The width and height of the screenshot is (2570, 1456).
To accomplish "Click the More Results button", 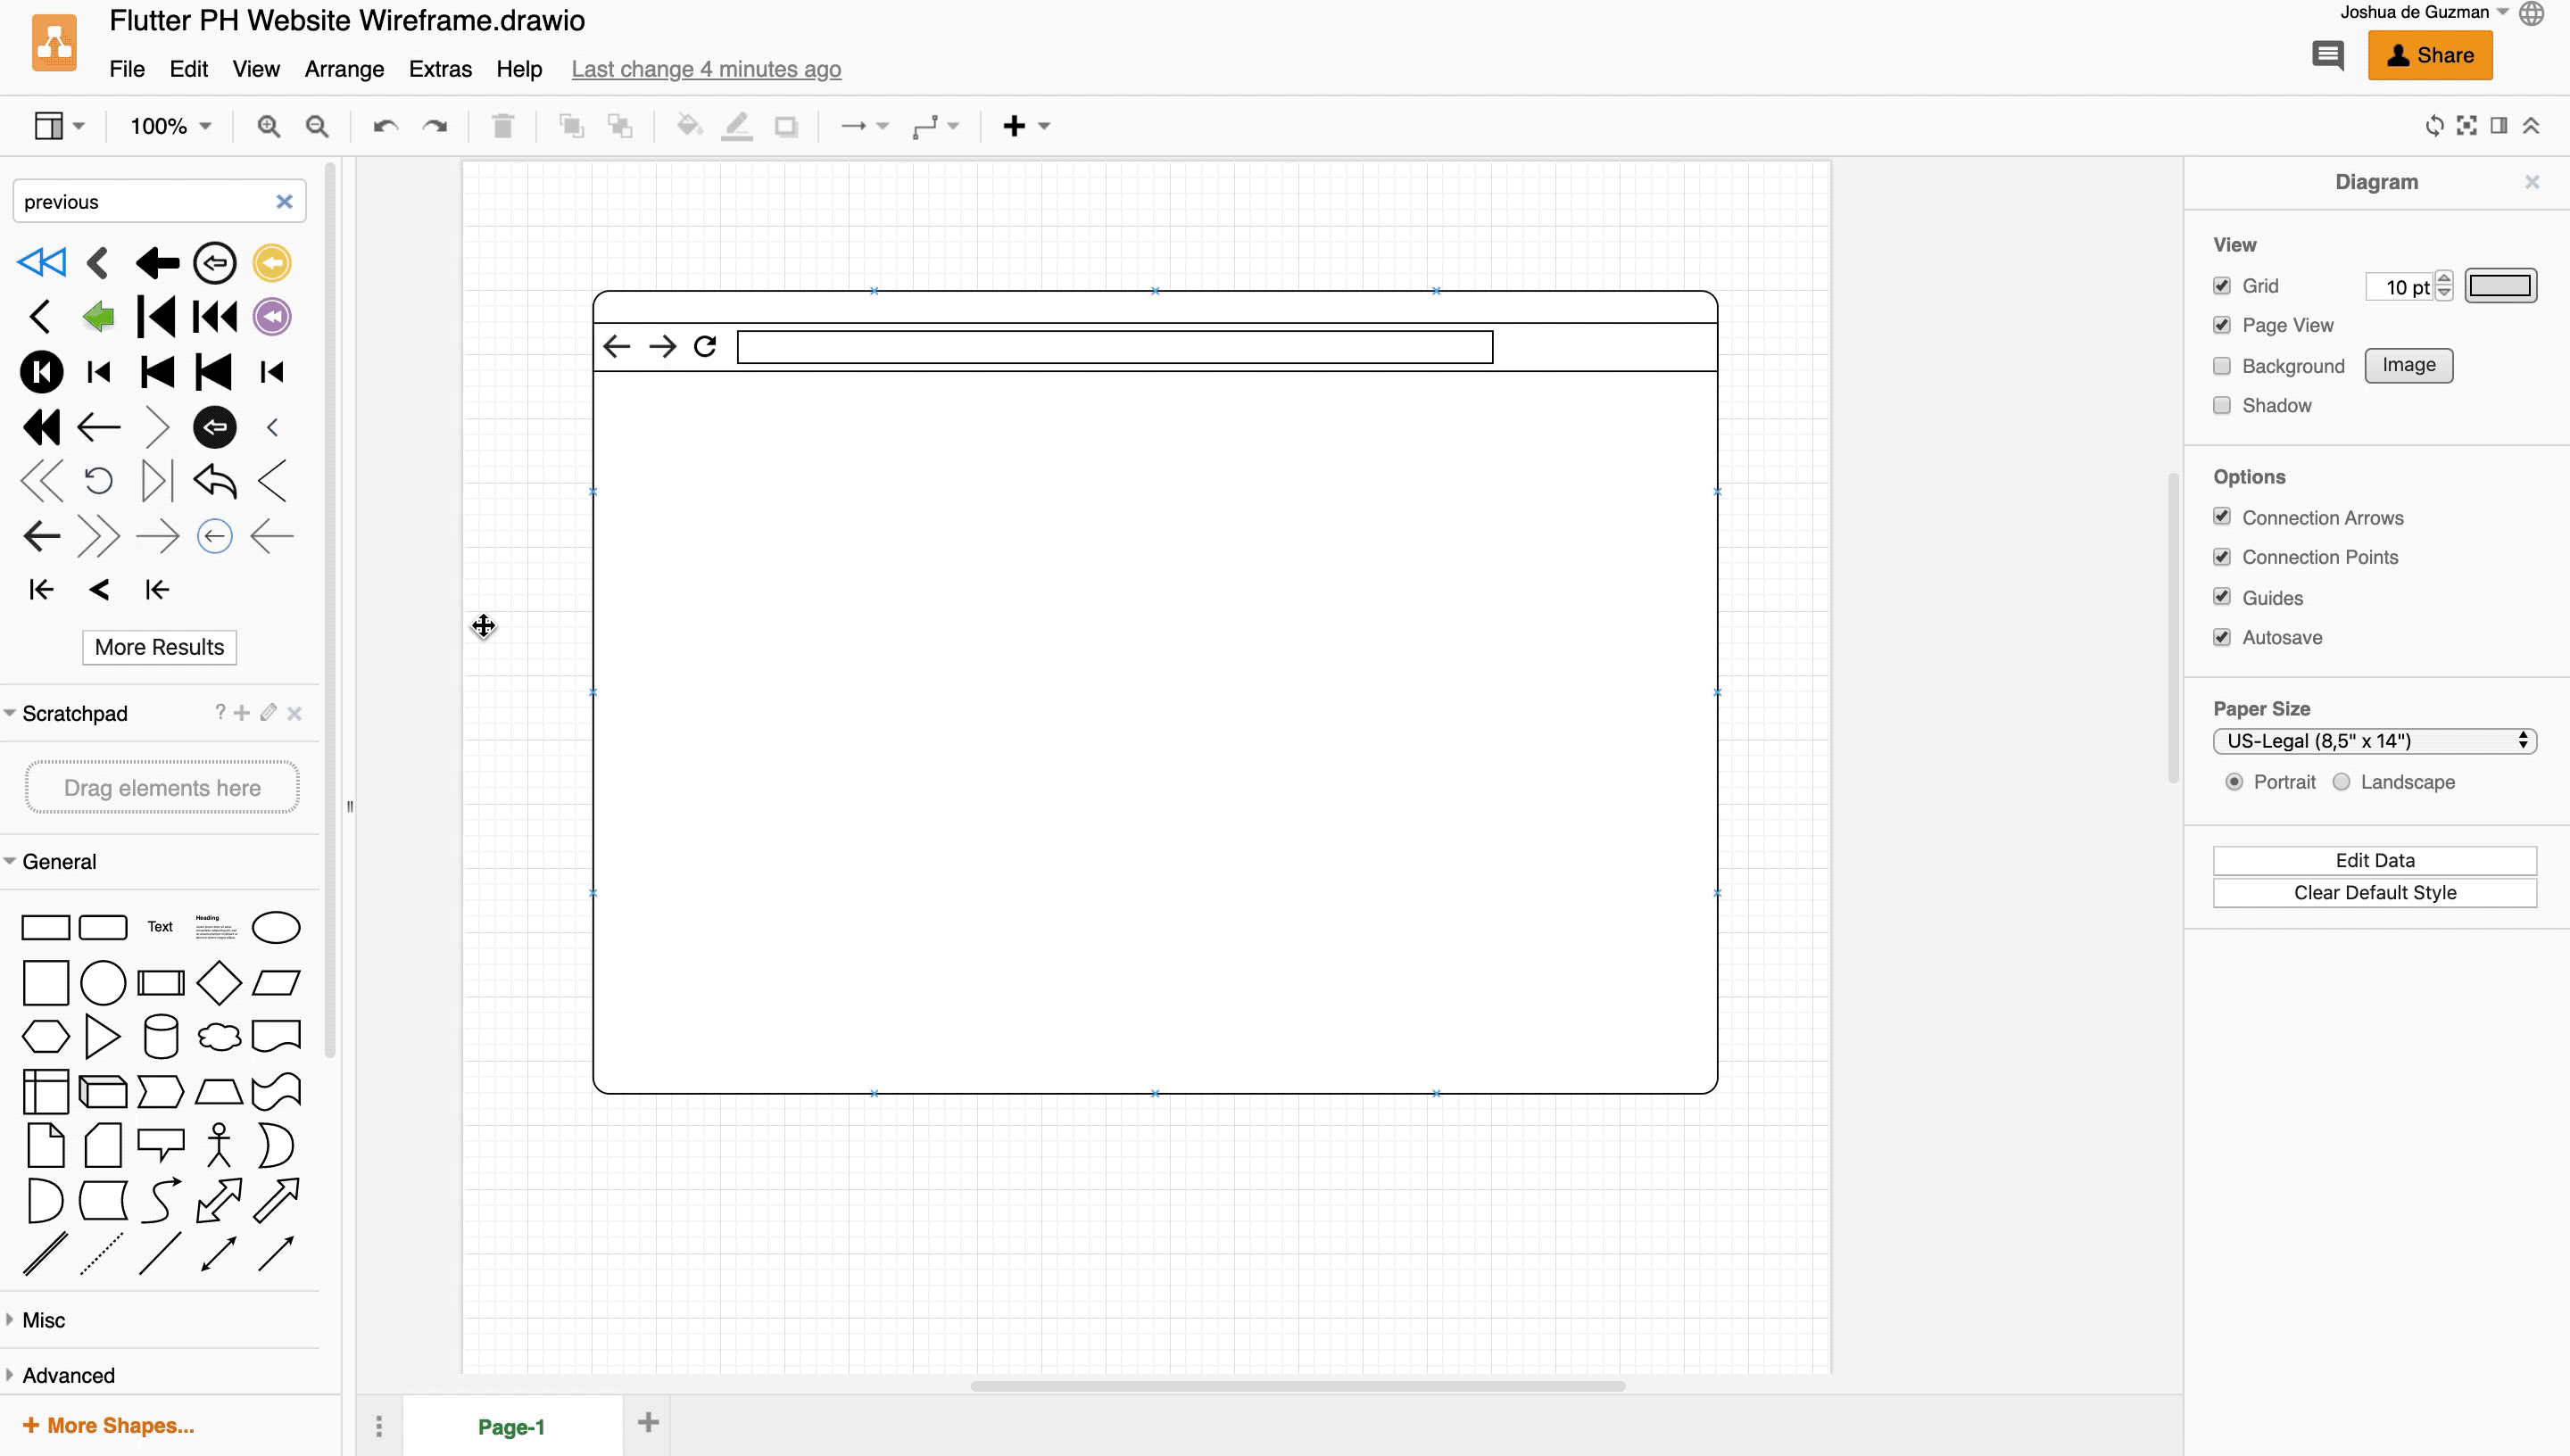I will (159, 647).
